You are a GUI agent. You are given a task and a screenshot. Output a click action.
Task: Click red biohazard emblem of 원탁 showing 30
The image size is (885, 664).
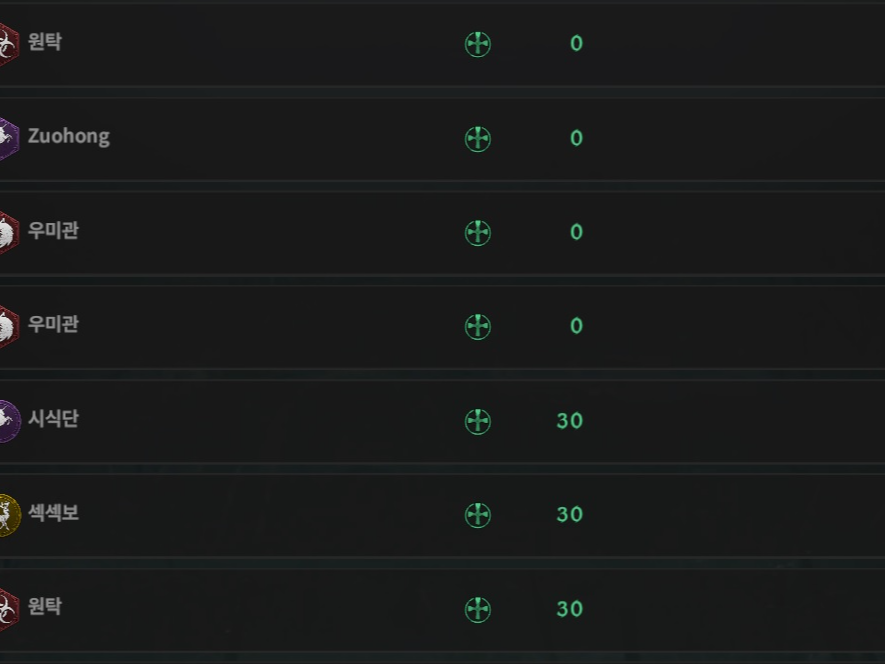[9, 610]
